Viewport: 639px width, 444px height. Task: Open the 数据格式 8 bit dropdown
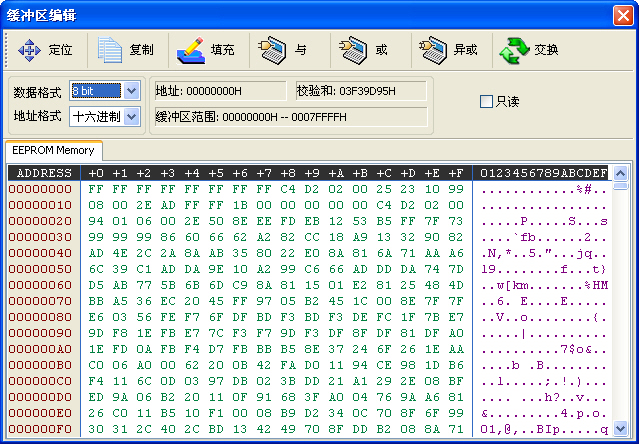click(x=132, y=91)
